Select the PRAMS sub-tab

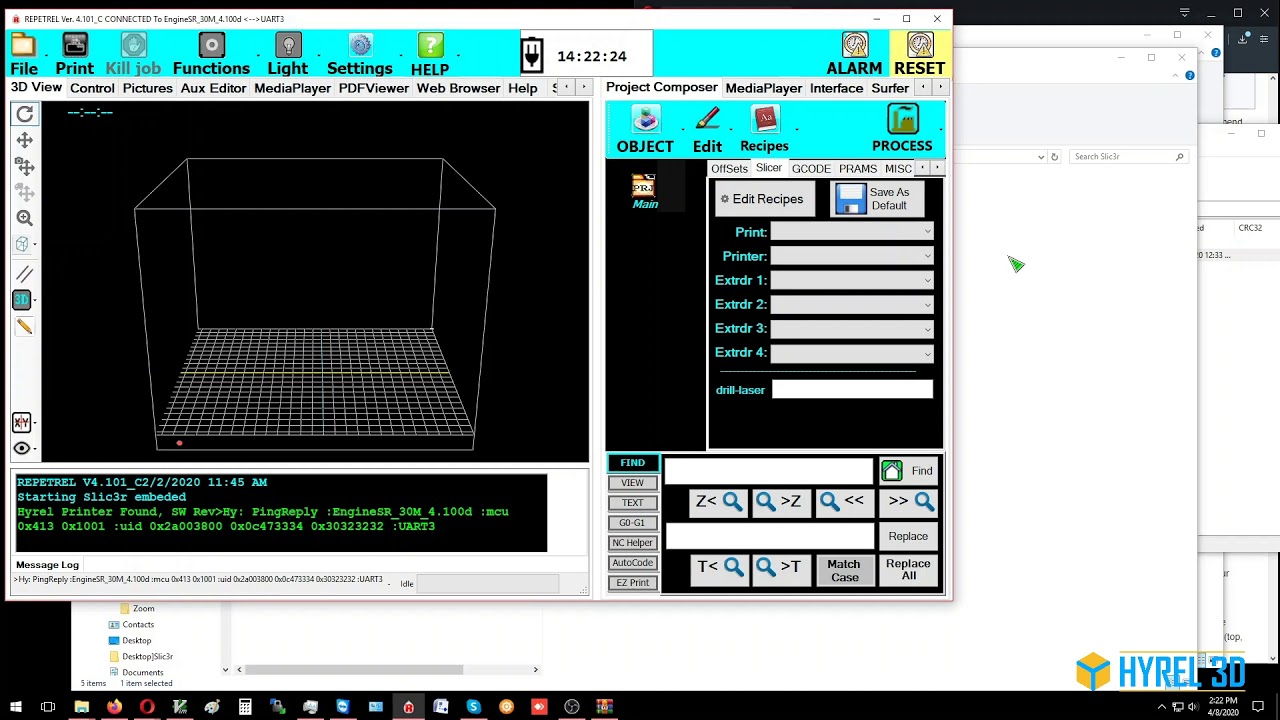(858, 169)
